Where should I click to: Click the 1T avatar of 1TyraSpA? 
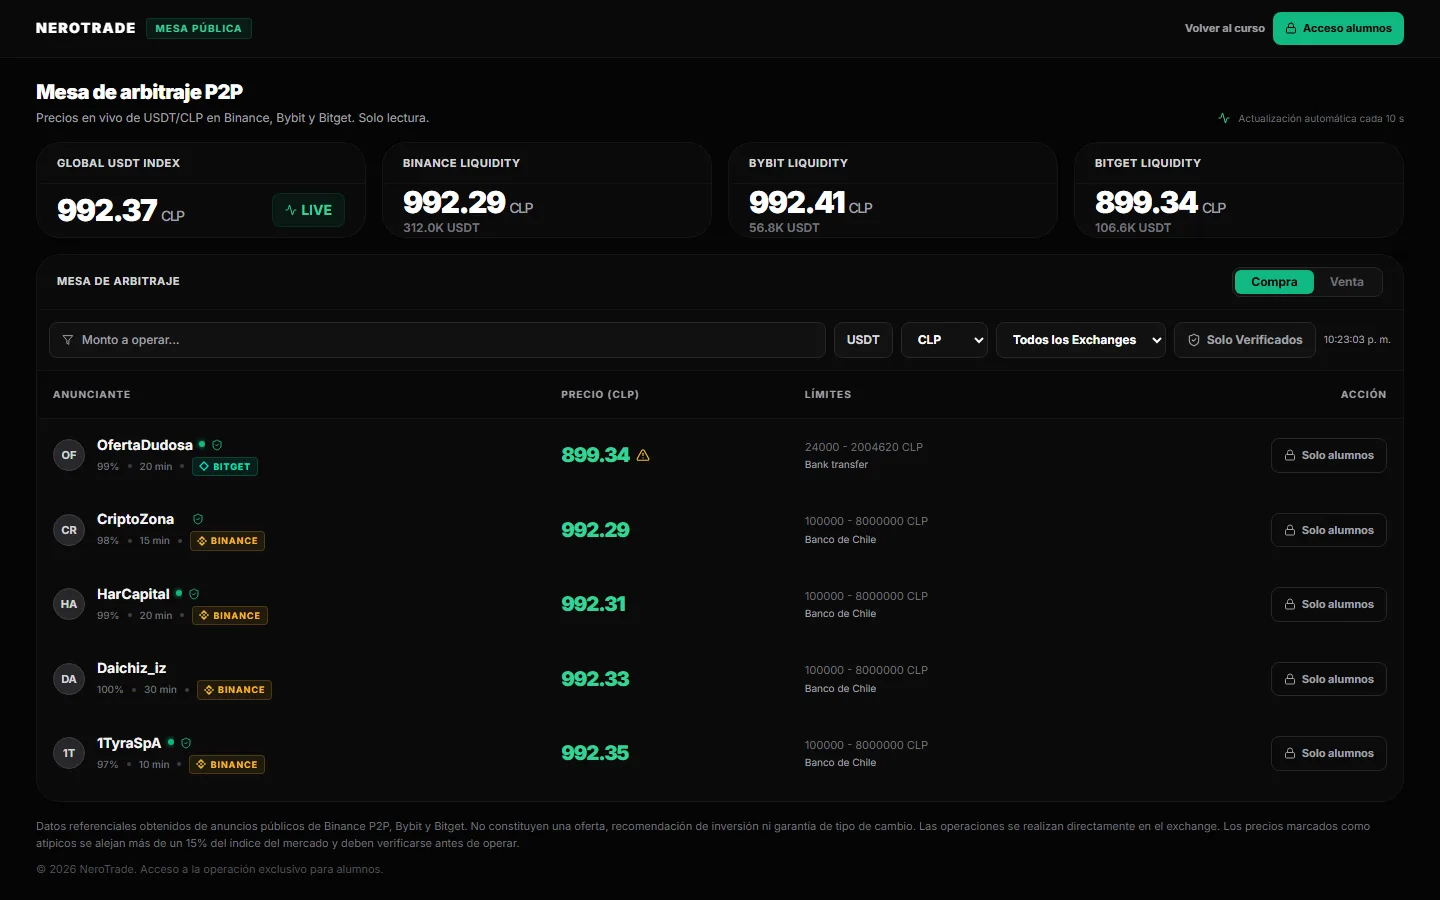[x=69, y=753]
